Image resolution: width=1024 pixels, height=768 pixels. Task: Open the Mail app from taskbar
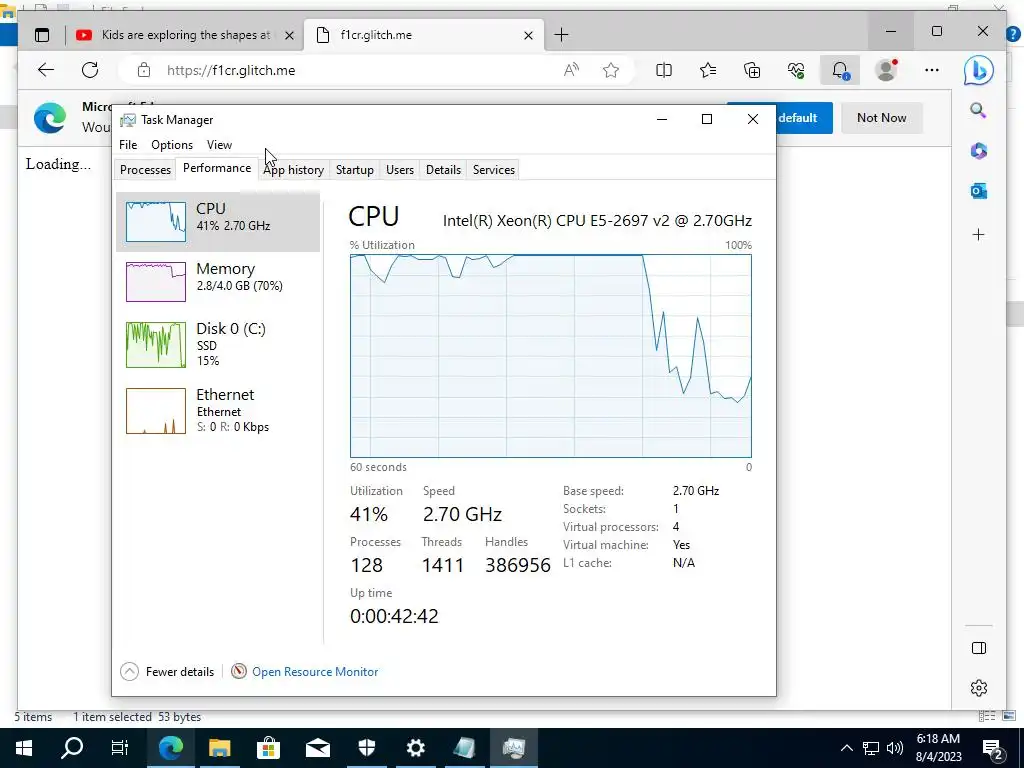pos(317,748)
